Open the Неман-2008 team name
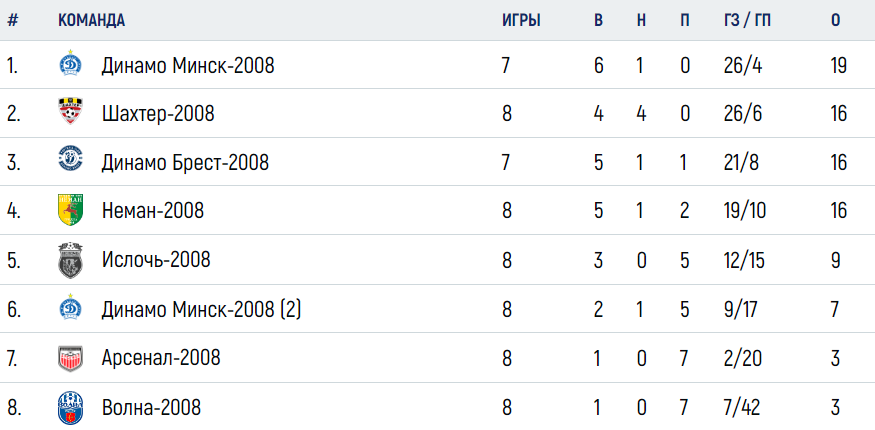Viewport: 875px width, 430px height. coord(153,211)
